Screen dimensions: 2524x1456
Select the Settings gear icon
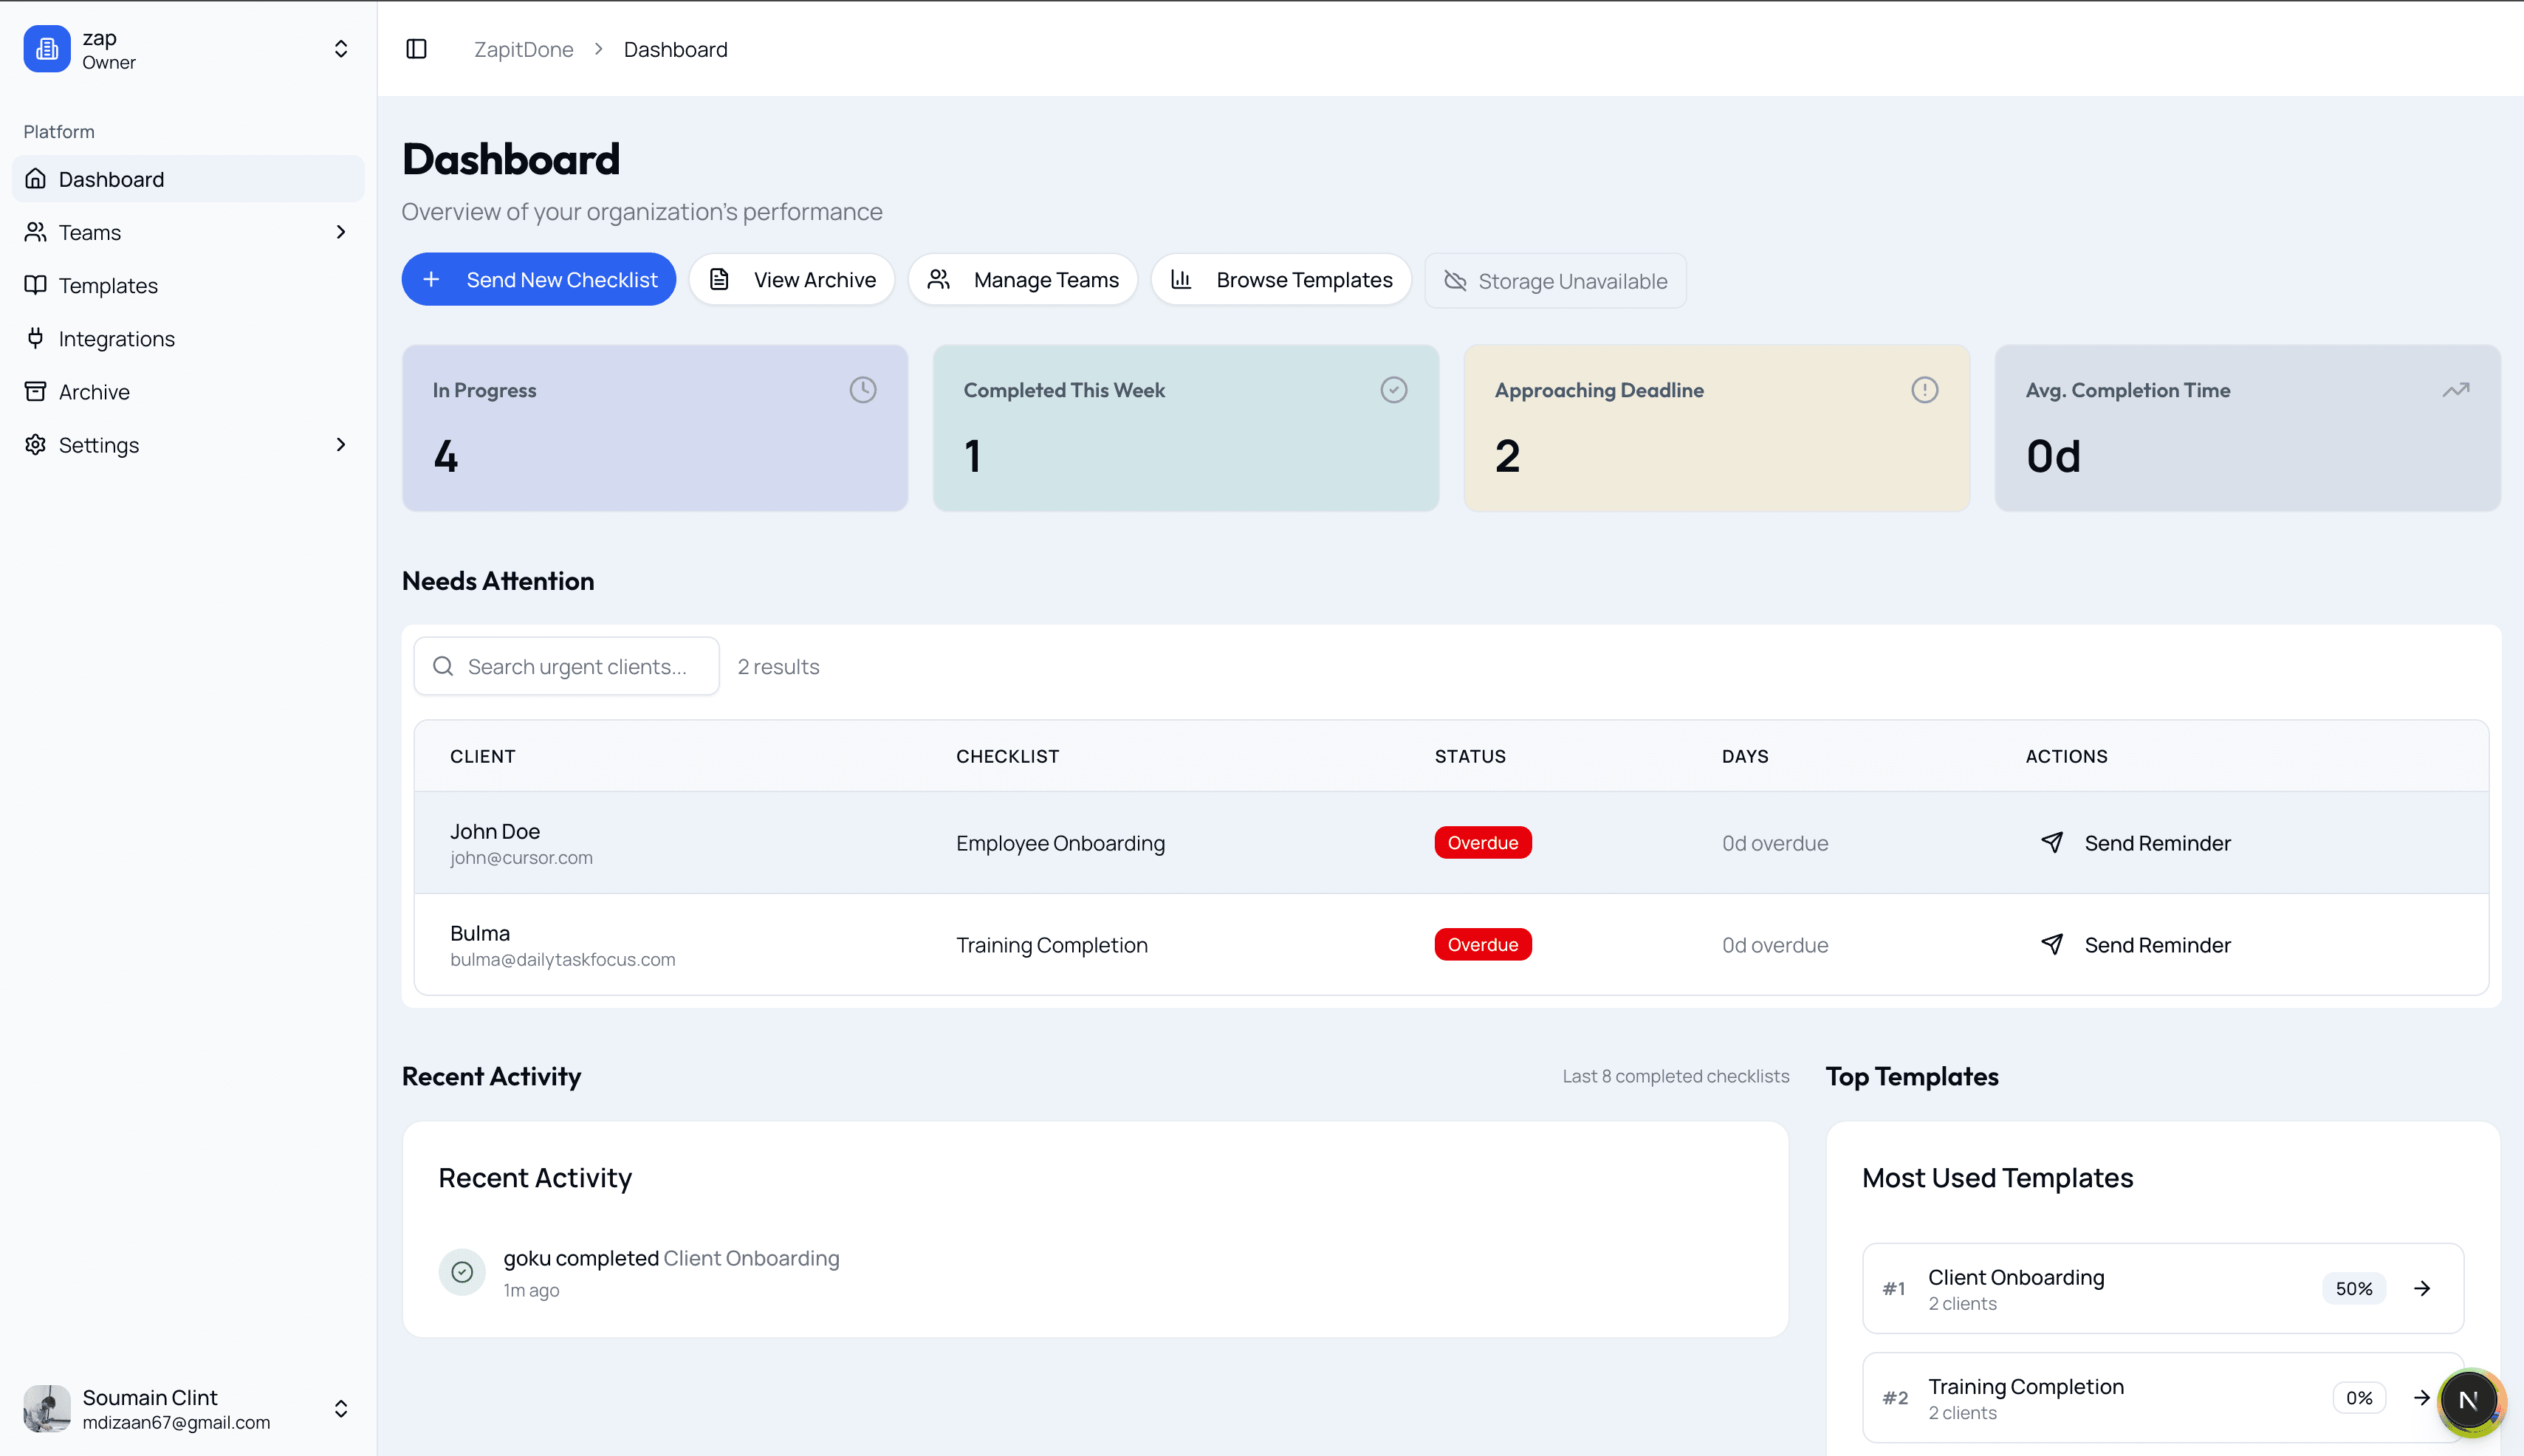click(36, 444)
